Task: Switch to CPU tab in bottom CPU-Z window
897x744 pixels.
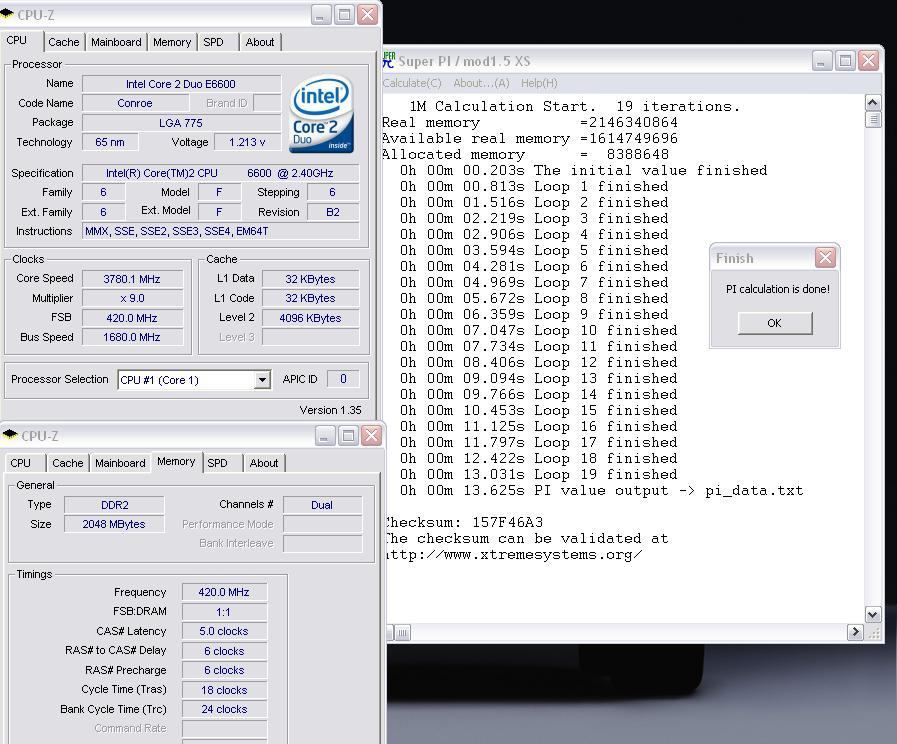Action: coord(21,463)
